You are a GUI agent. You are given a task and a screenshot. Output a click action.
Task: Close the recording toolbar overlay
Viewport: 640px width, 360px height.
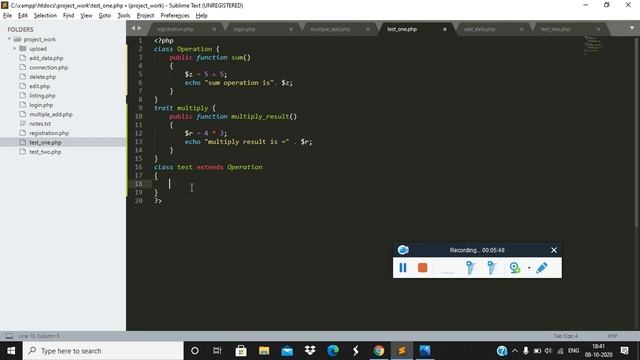tap(554, 250)
